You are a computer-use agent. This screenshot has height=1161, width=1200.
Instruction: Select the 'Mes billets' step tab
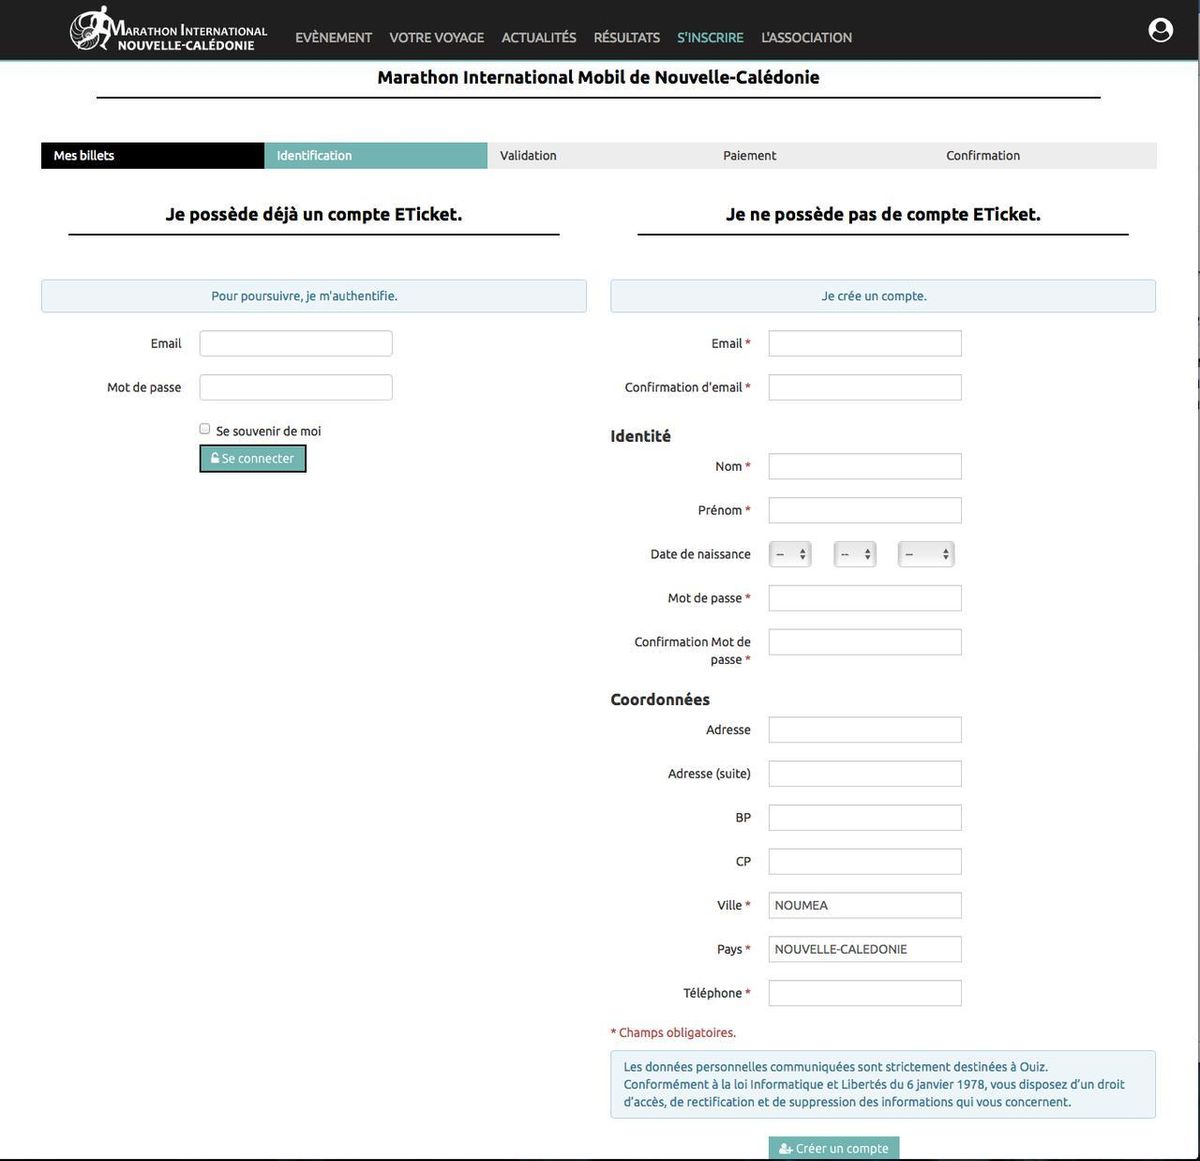(152, 156)
